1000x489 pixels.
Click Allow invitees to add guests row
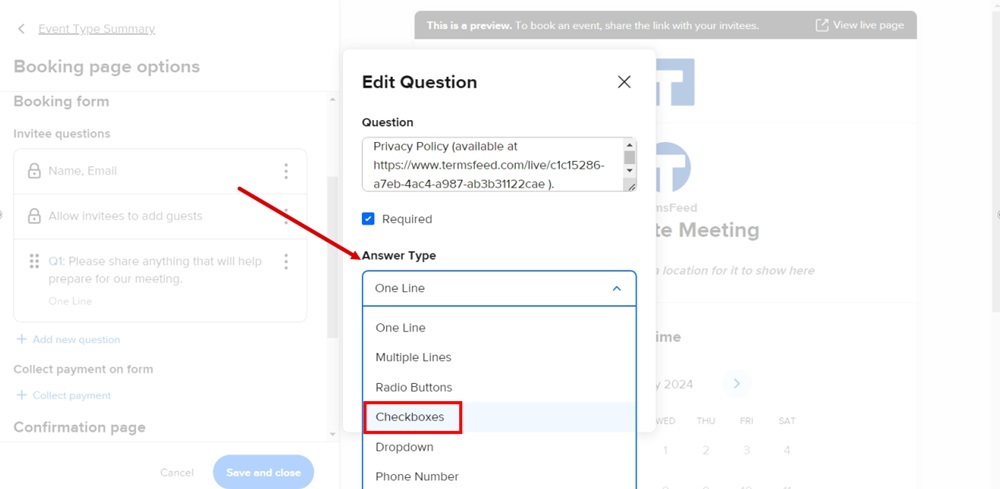[160, 216]
